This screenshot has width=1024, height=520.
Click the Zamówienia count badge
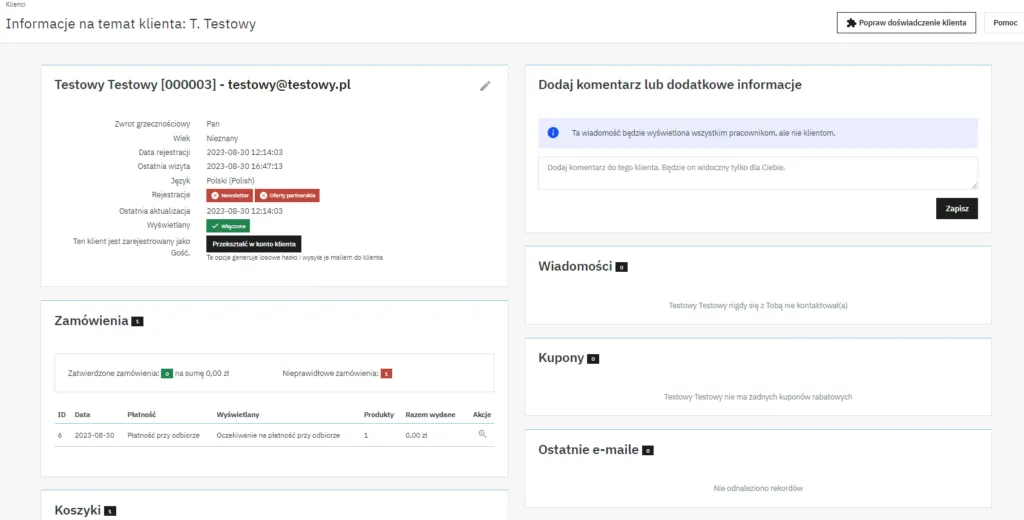(x=137, y=322)
